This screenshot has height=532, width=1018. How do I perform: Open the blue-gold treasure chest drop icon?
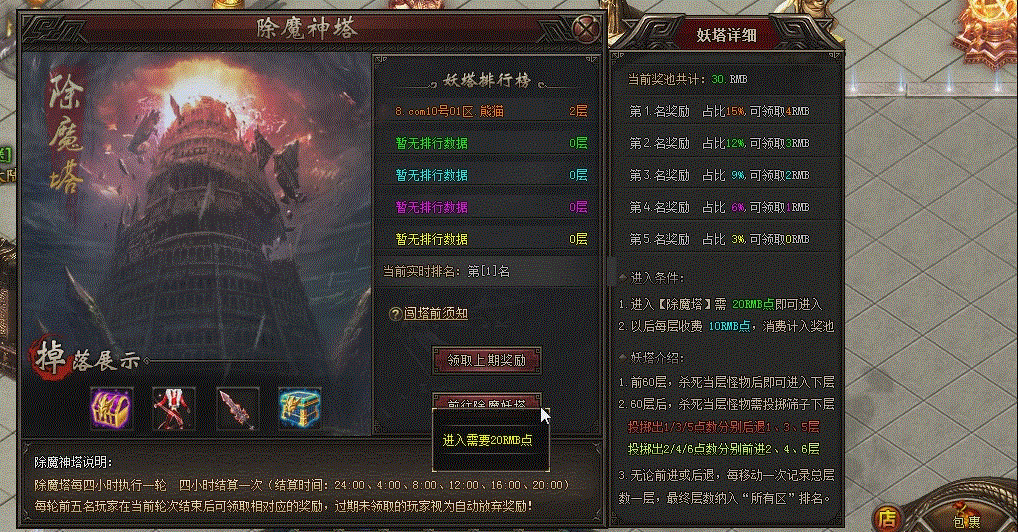(300, 409)
